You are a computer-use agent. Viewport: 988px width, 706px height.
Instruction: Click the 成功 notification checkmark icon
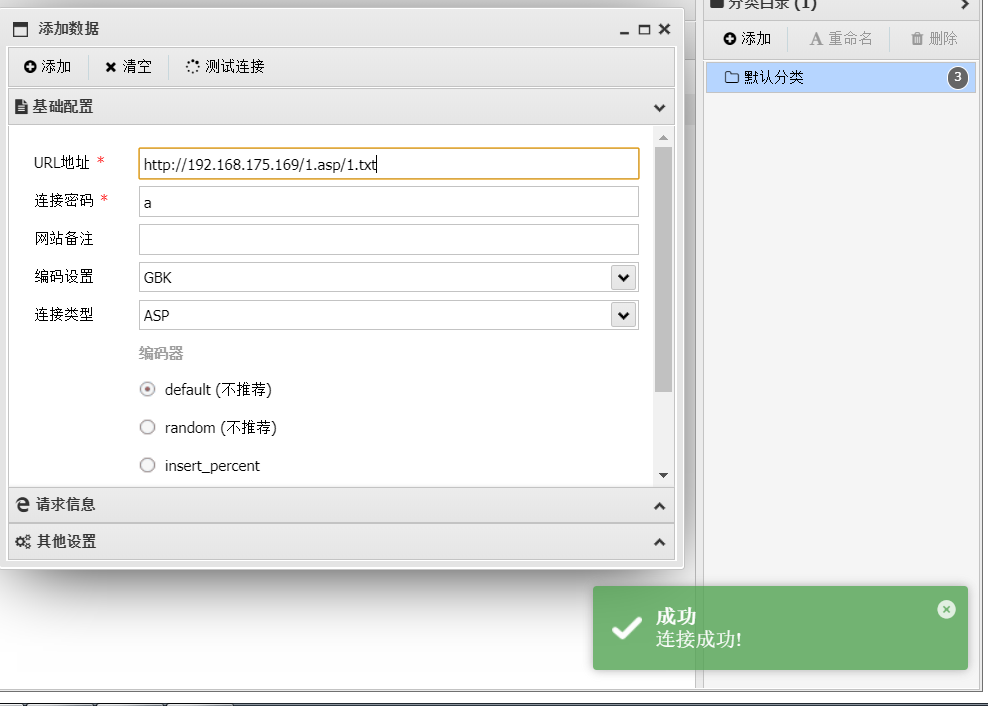pos(627,628)
